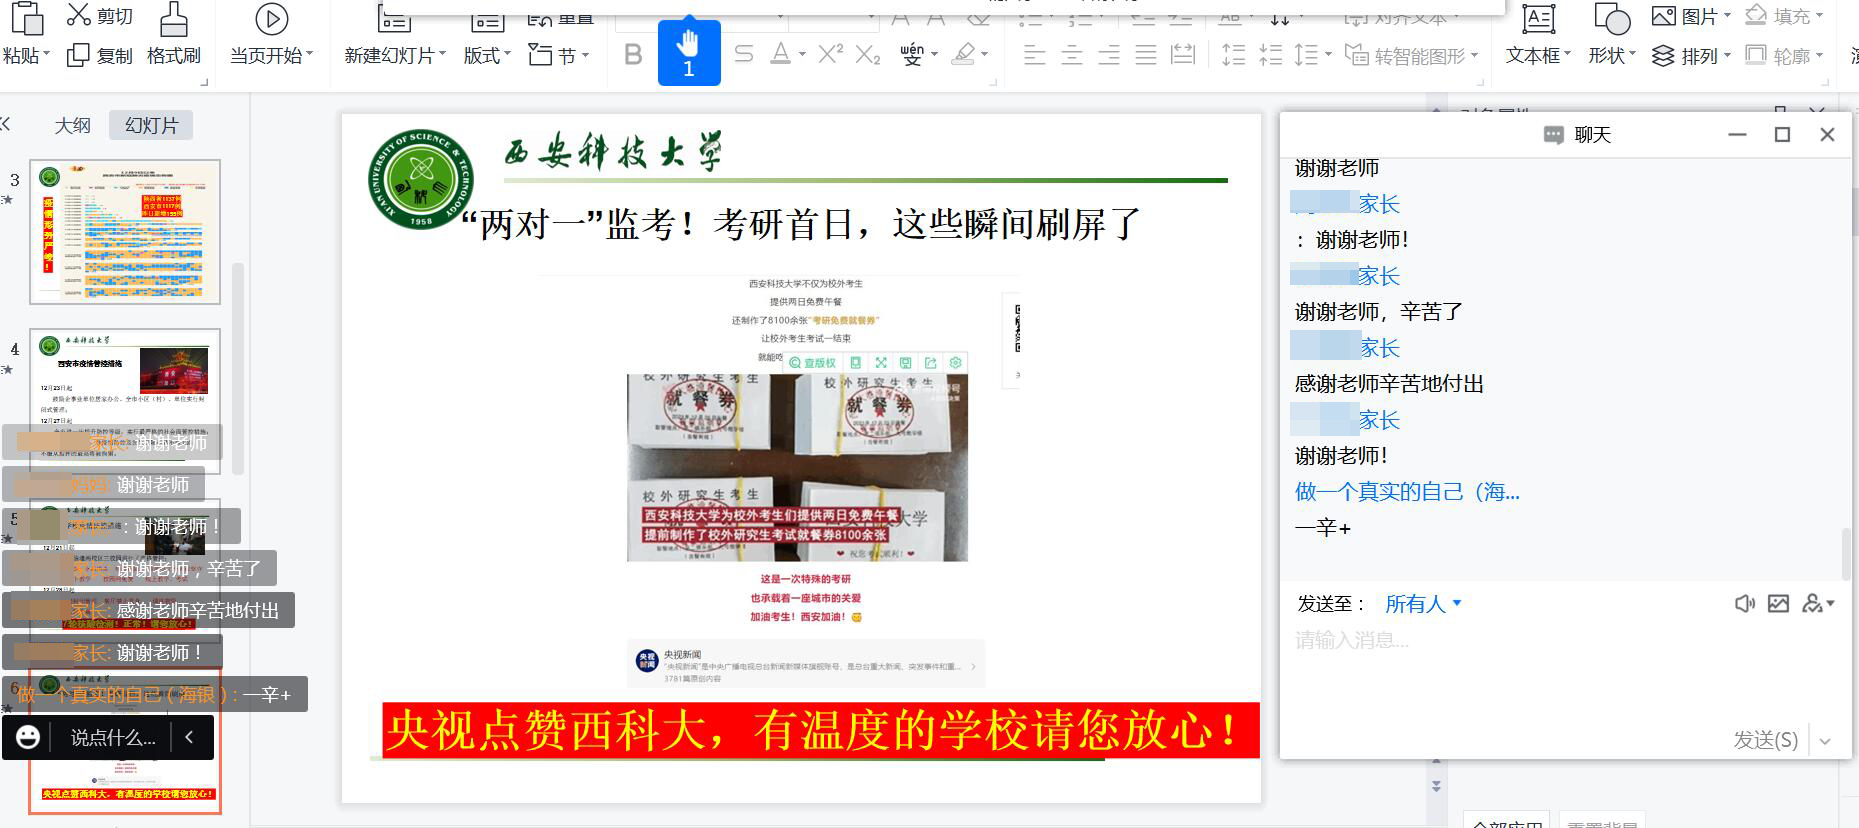
Task: Click the 剪切 (Cut) scissors button
Action: 100,15
